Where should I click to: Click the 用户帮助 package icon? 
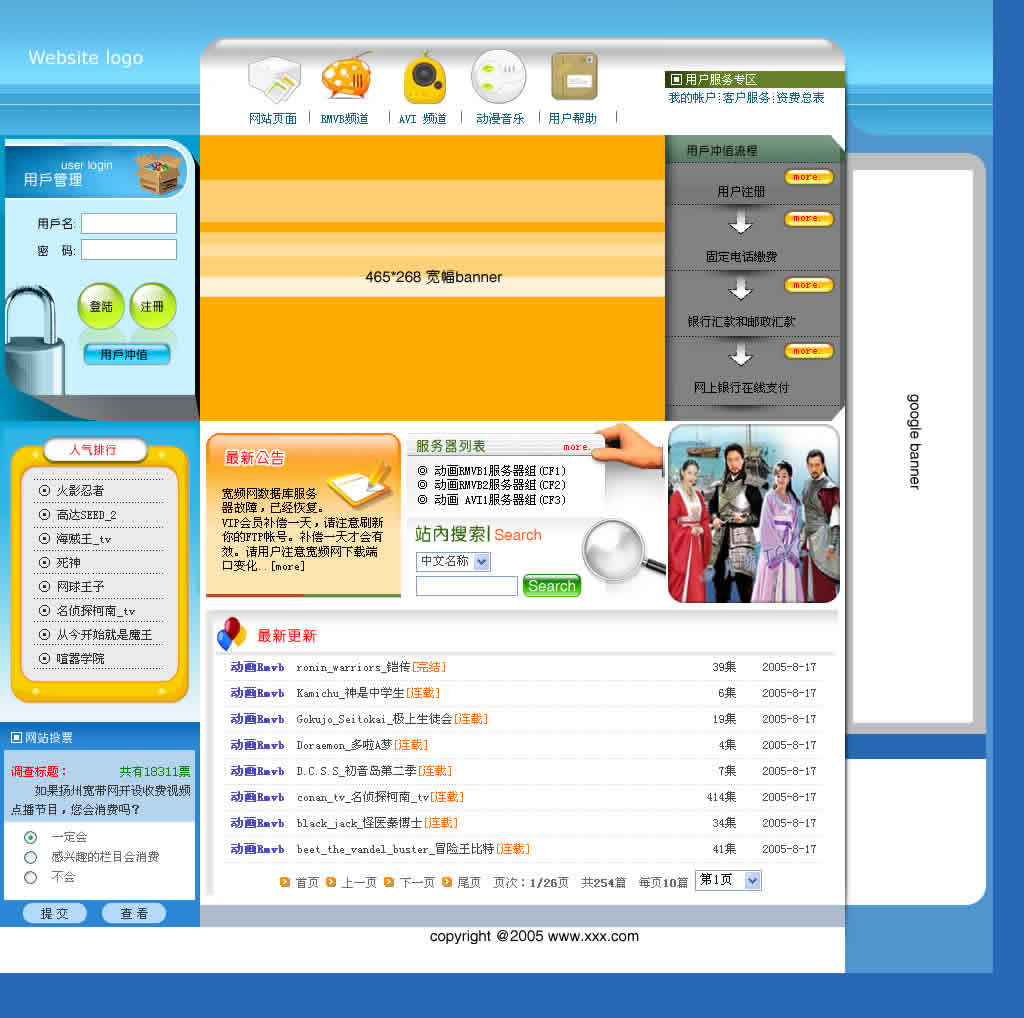point(574,77)
